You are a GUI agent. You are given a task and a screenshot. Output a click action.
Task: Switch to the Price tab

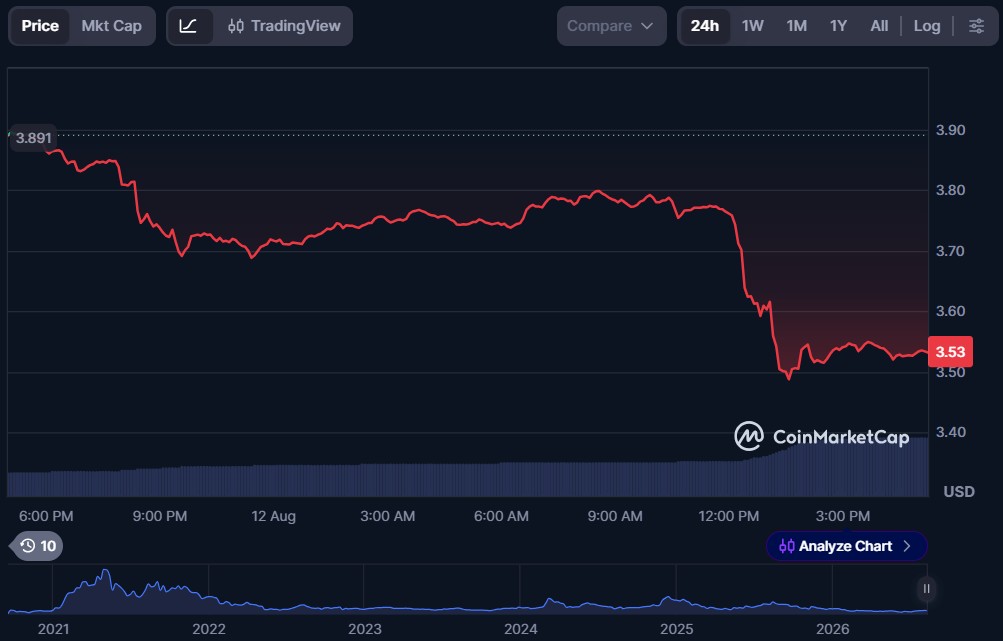[40, 26]
